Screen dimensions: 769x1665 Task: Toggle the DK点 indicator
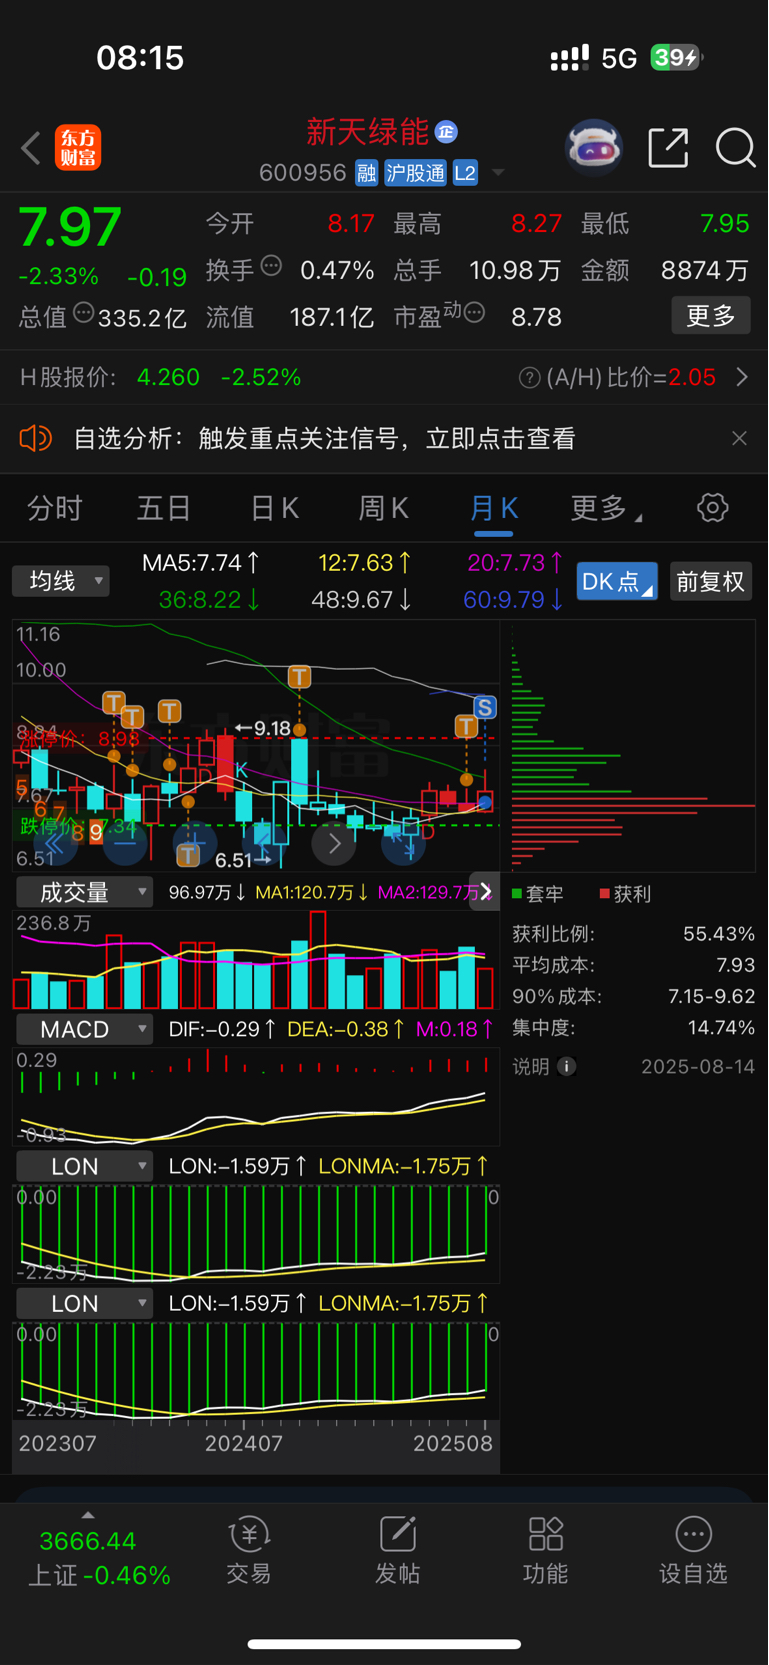click(617, 582)
